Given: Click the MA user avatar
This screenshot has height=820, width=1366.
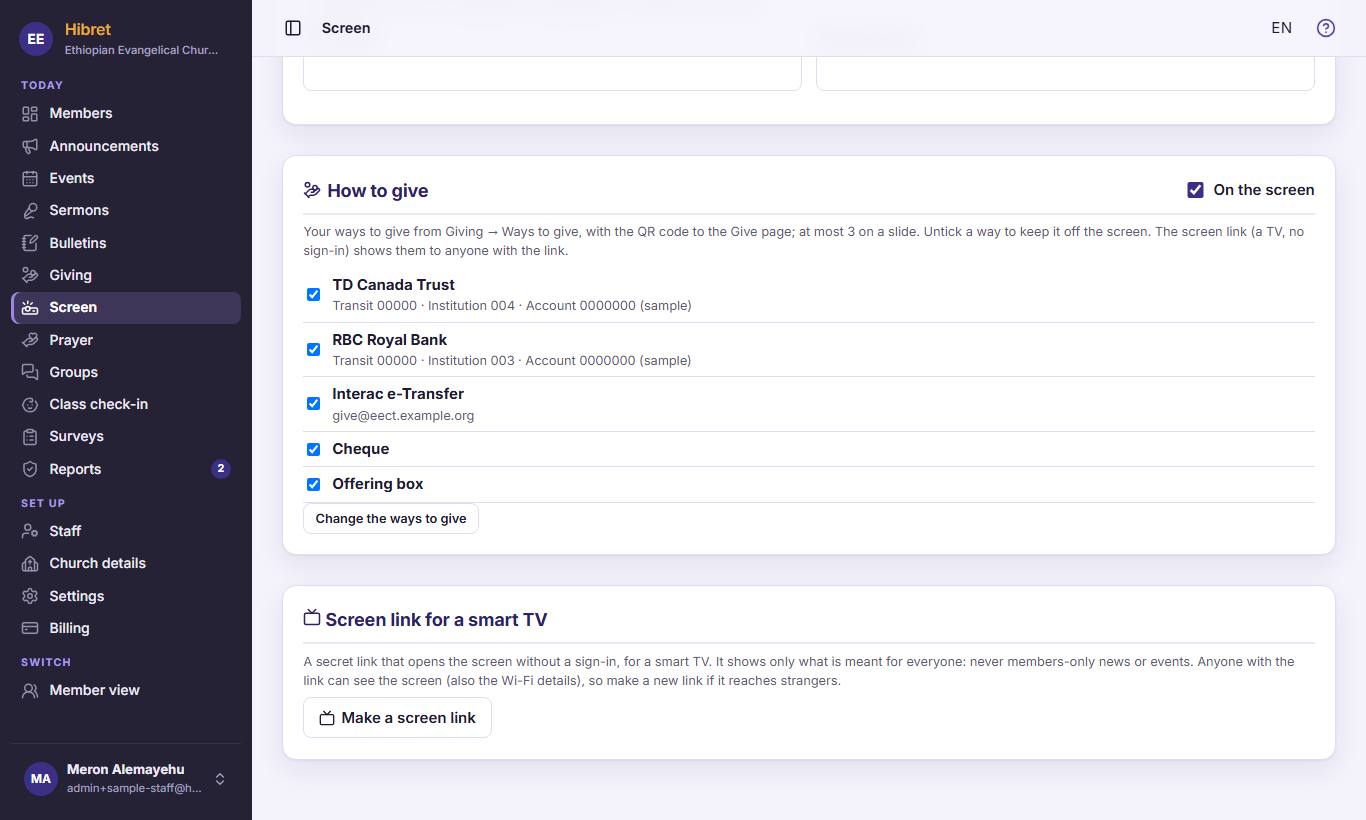Looking at the screenshot, I should [x=41, y=779].
